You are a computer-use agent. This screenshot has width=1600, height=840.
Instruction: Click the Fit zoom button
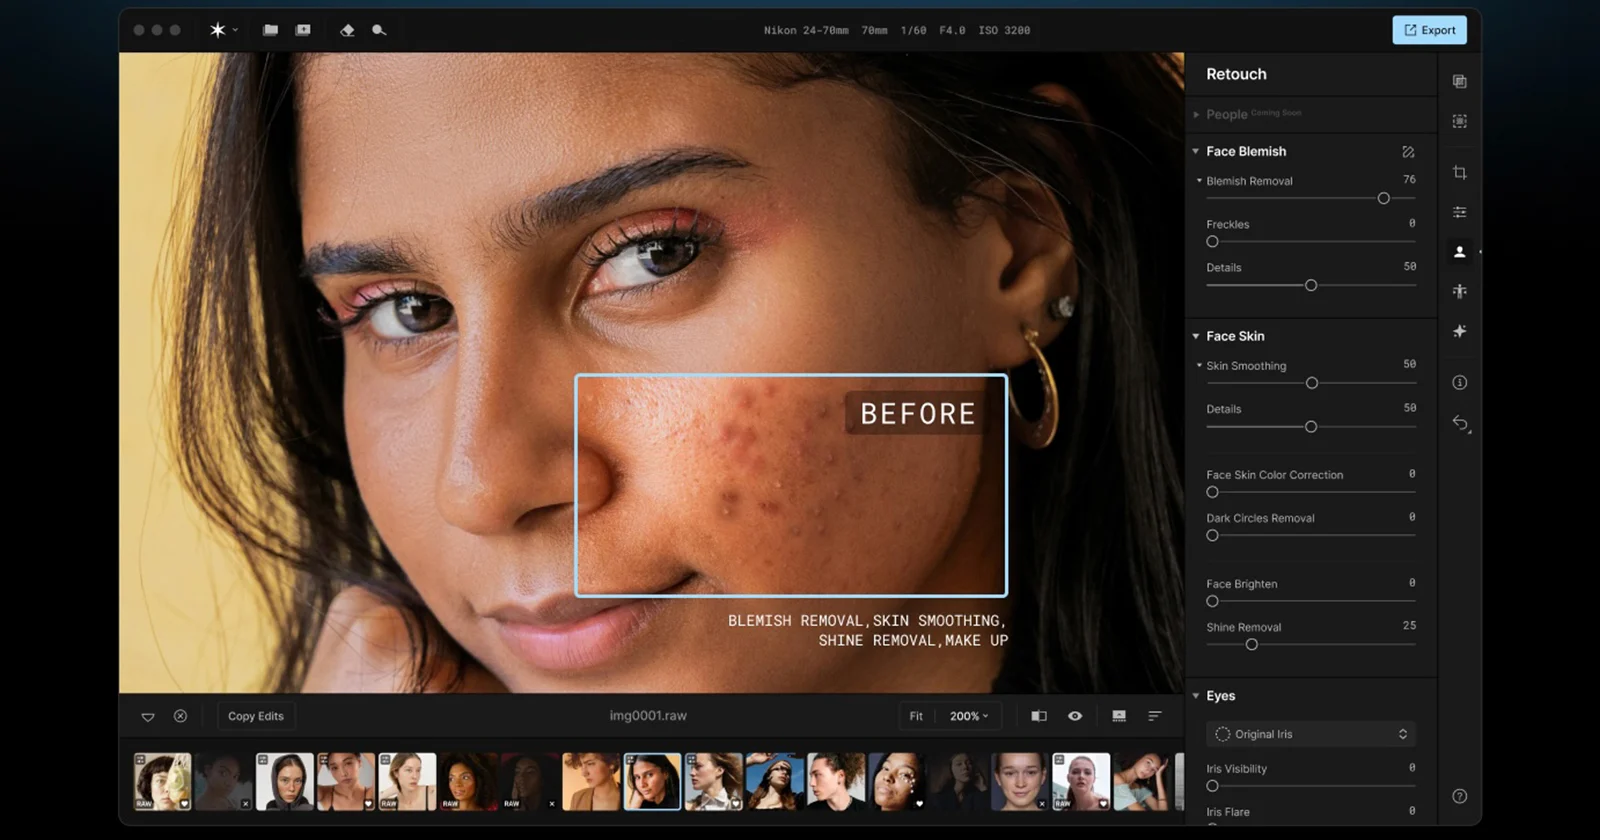pyautogui.click(x=916, y=716)
